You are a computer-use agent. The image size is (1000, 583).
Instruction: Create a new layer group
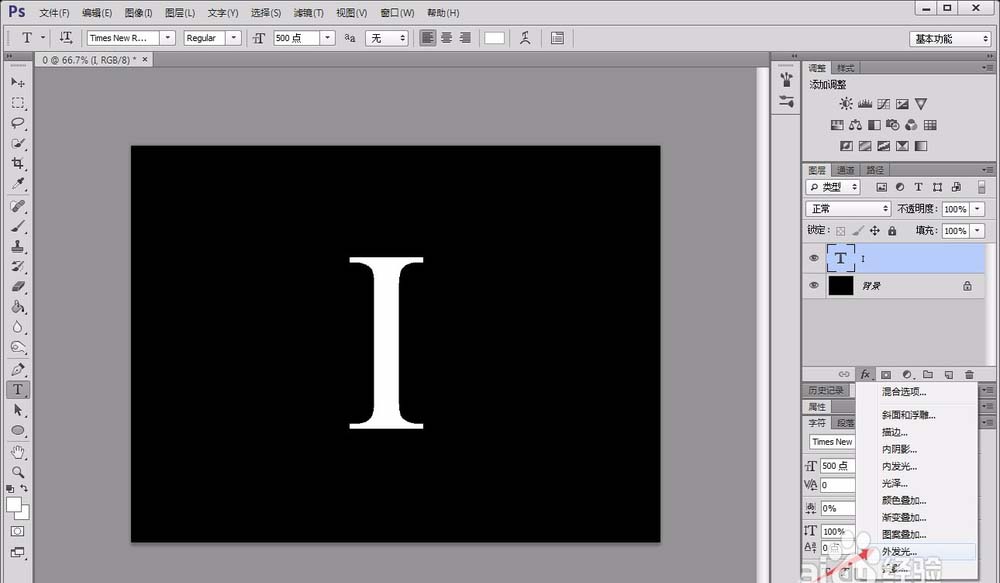coord(928,374)
